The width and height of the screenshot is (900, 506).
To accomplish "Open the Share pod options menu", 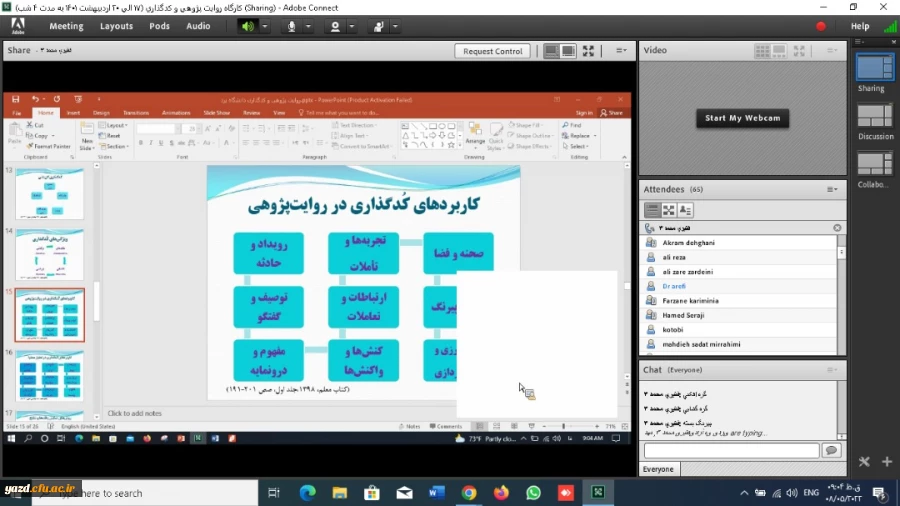I will 621,50.
